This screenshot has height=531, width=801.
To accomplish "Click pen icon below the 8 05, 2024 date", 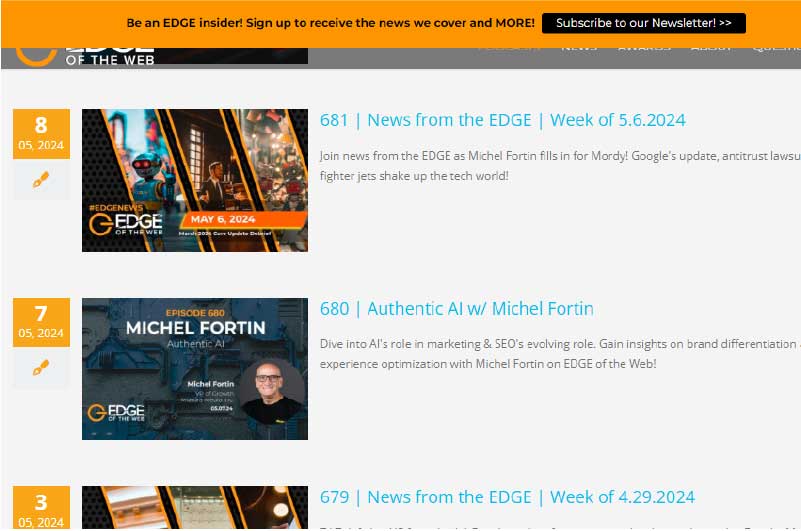I will [x=41, y=179].
